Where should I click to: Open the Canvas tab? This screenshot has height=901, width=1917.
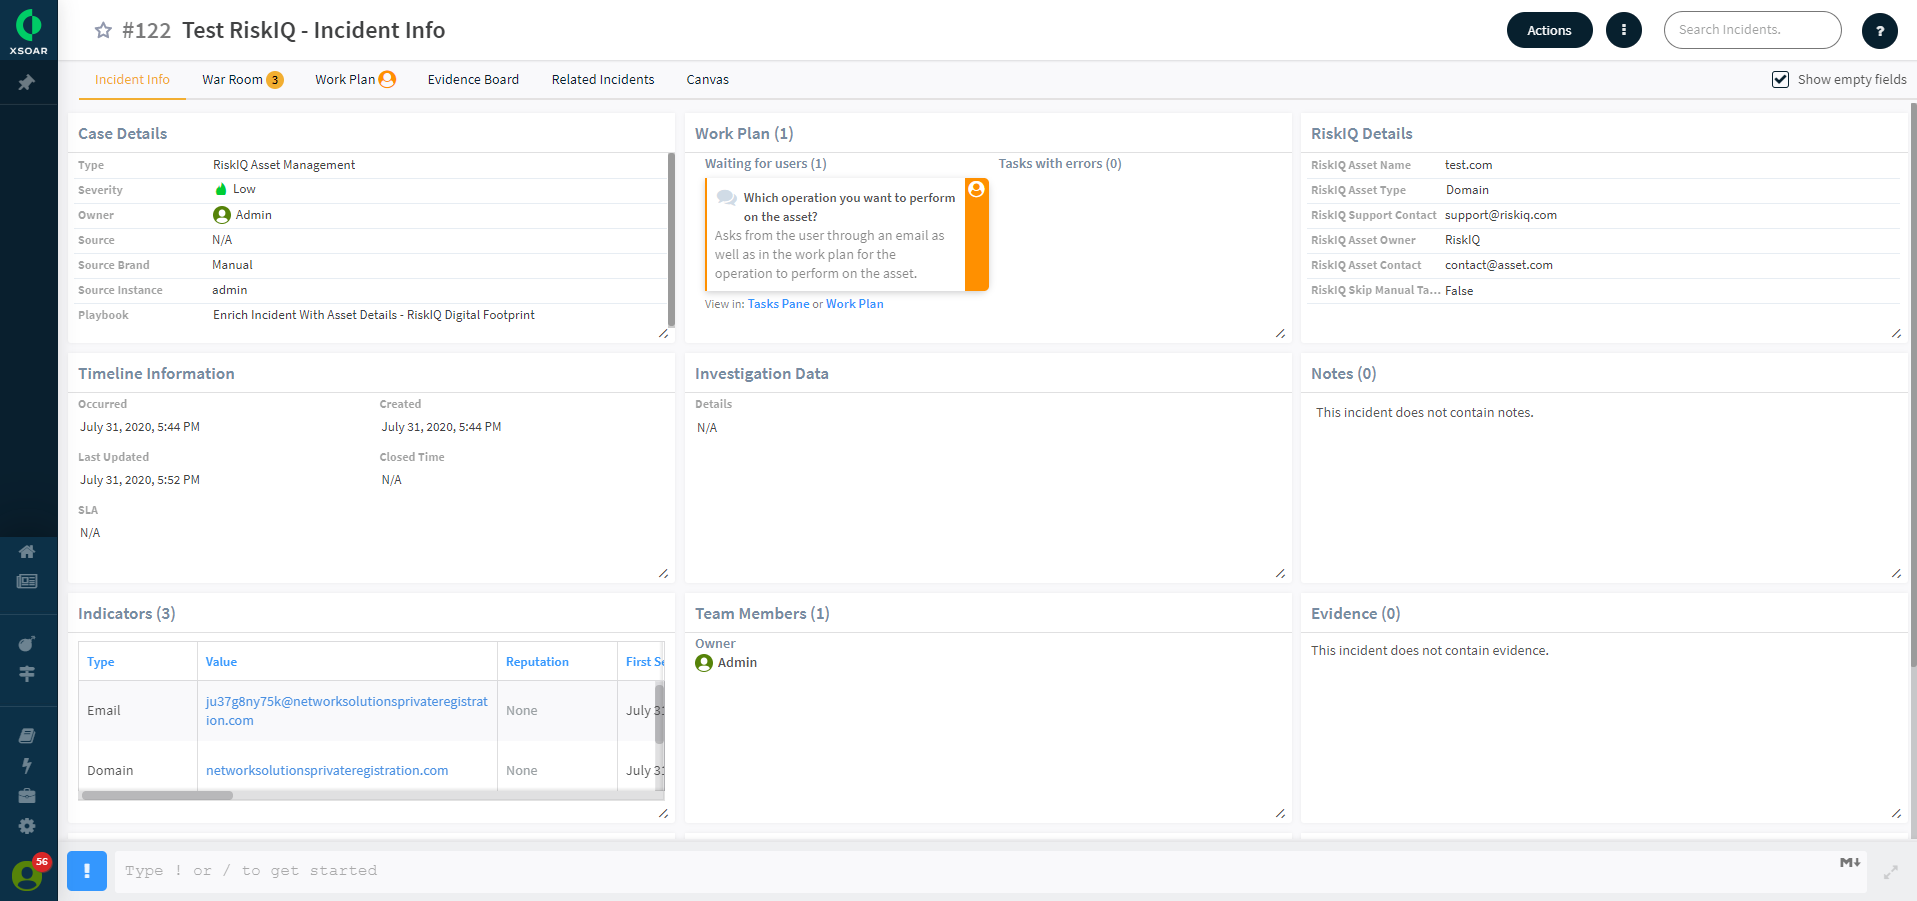(x=707, y=80)
